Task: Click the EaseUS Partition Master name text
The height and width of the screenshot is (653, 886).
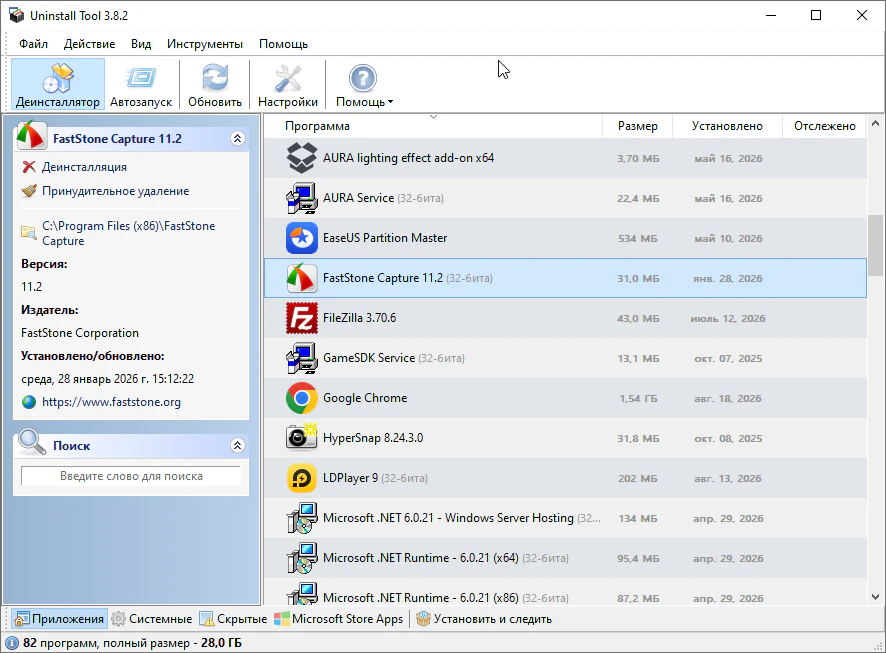Action: (385, 238)
